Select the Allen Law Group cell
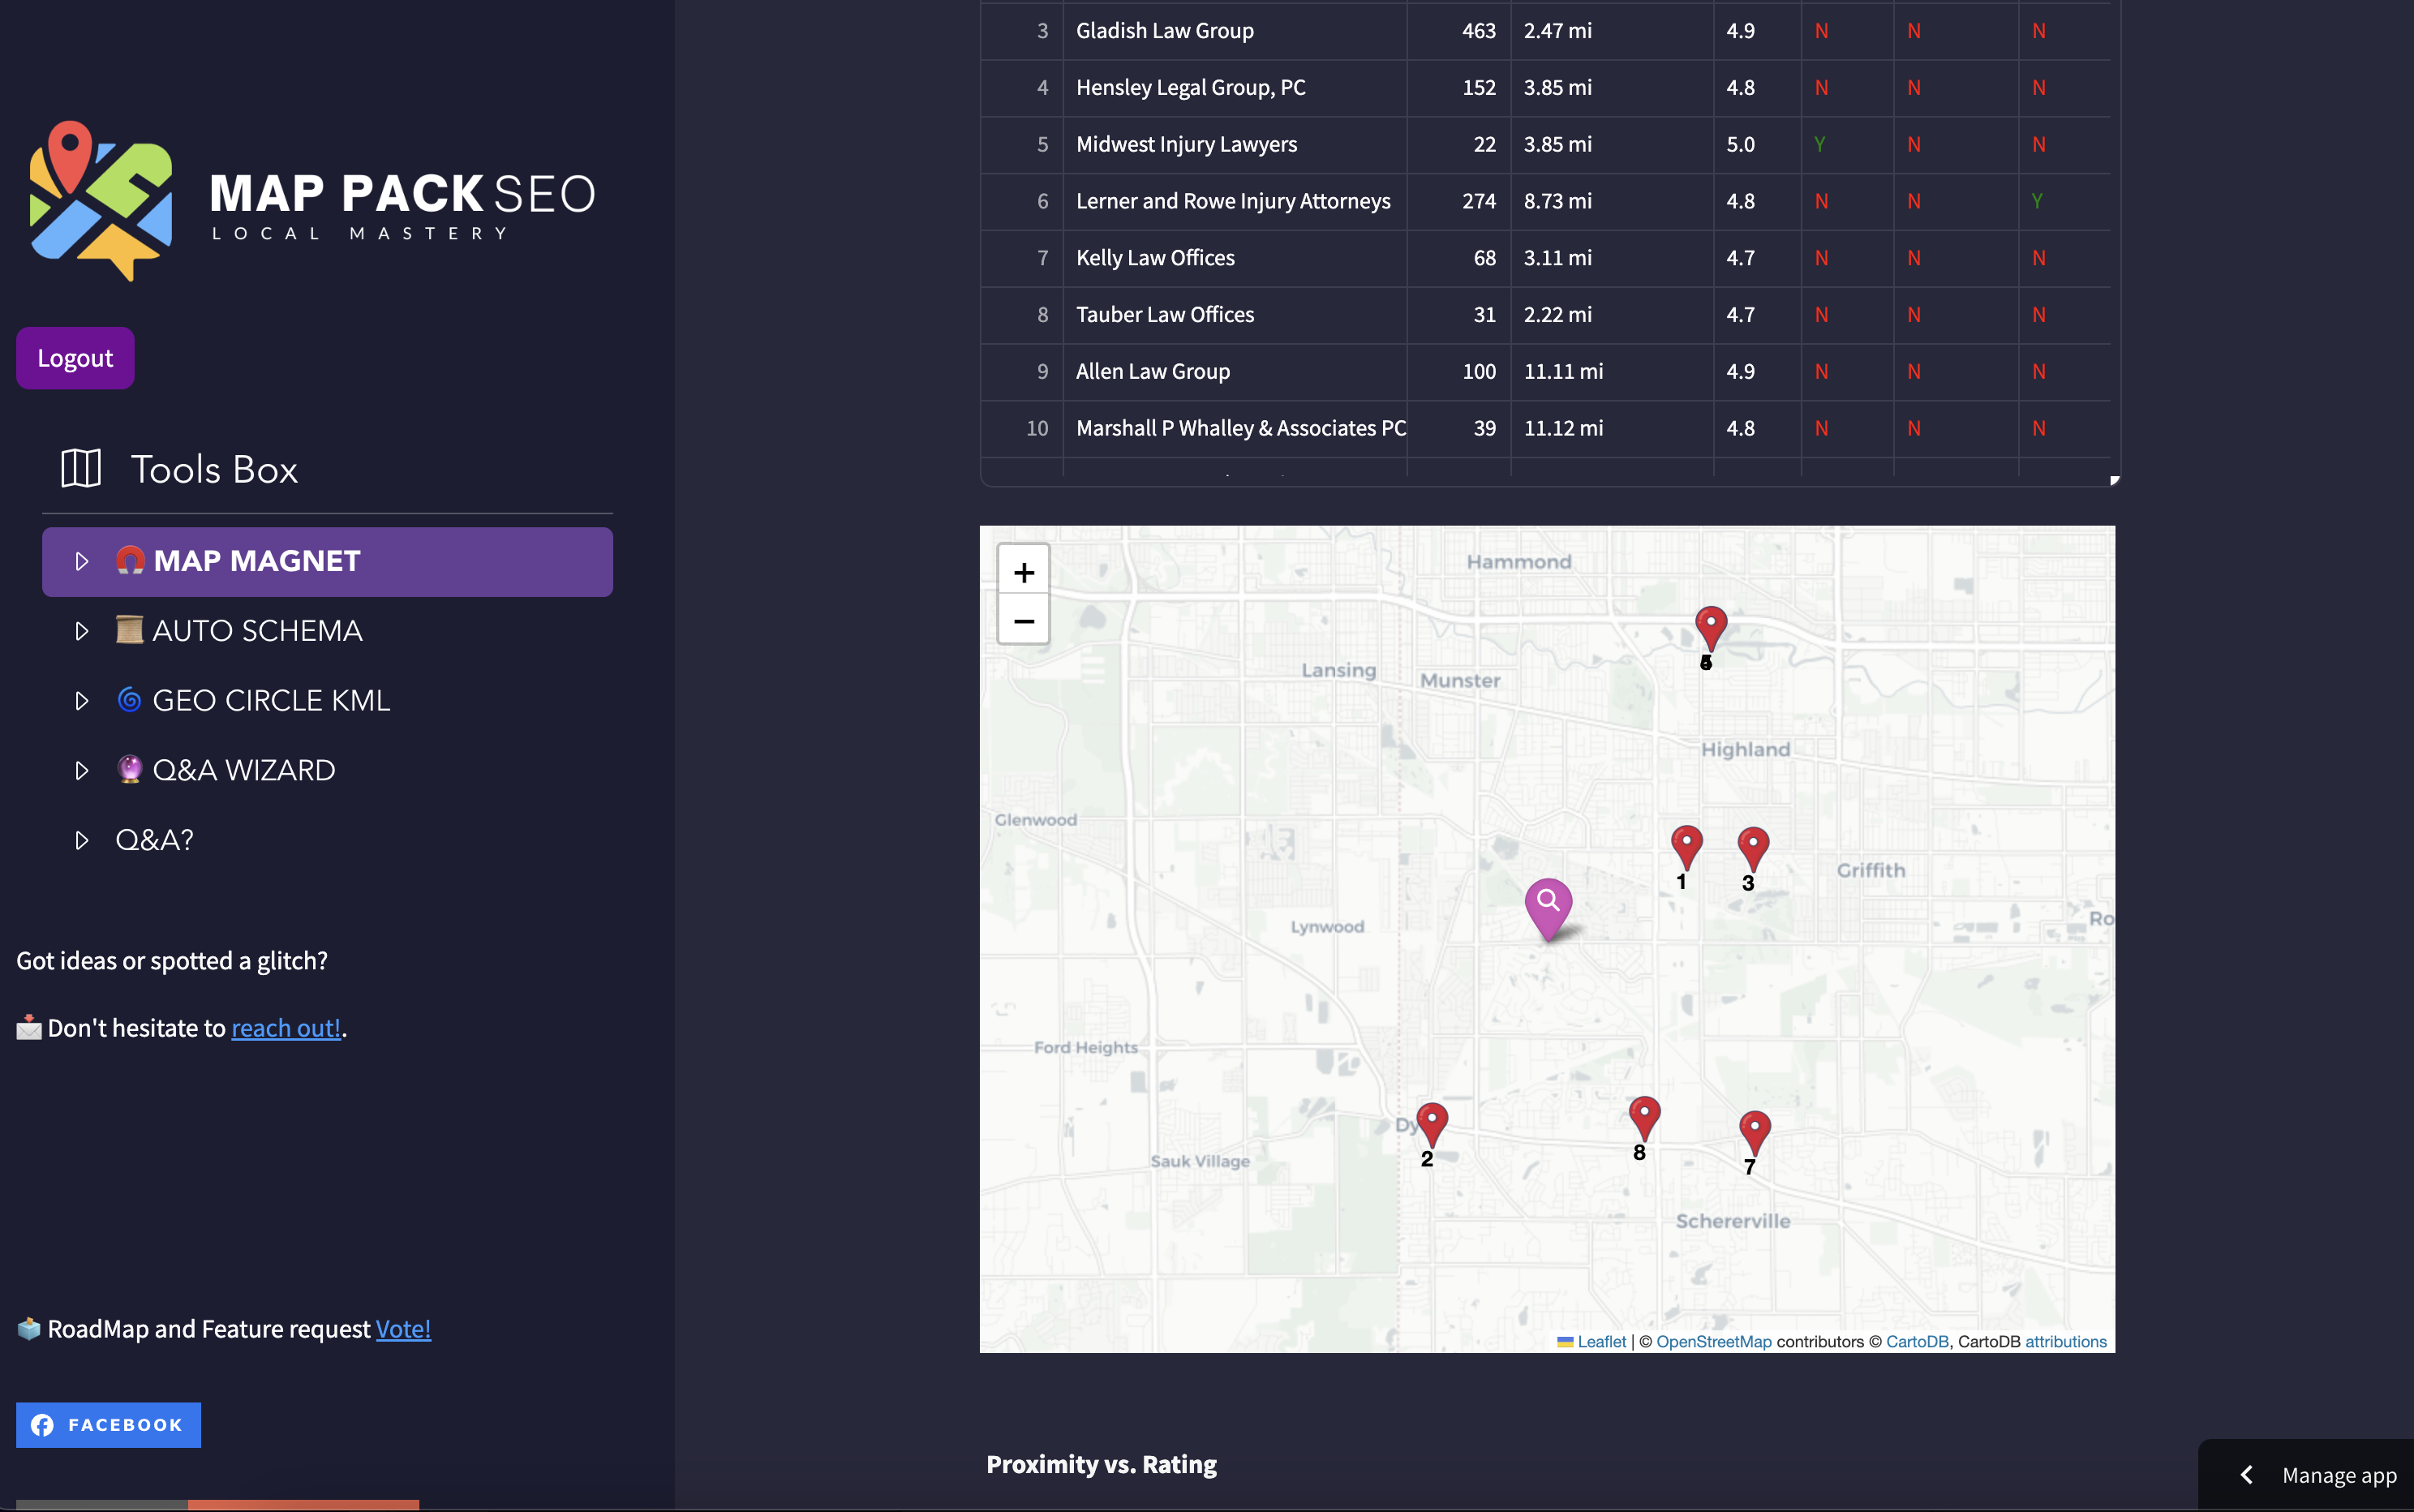Image resolution: width=2414 pixels, height=1512 pixels. click(x=1235, y=371)
